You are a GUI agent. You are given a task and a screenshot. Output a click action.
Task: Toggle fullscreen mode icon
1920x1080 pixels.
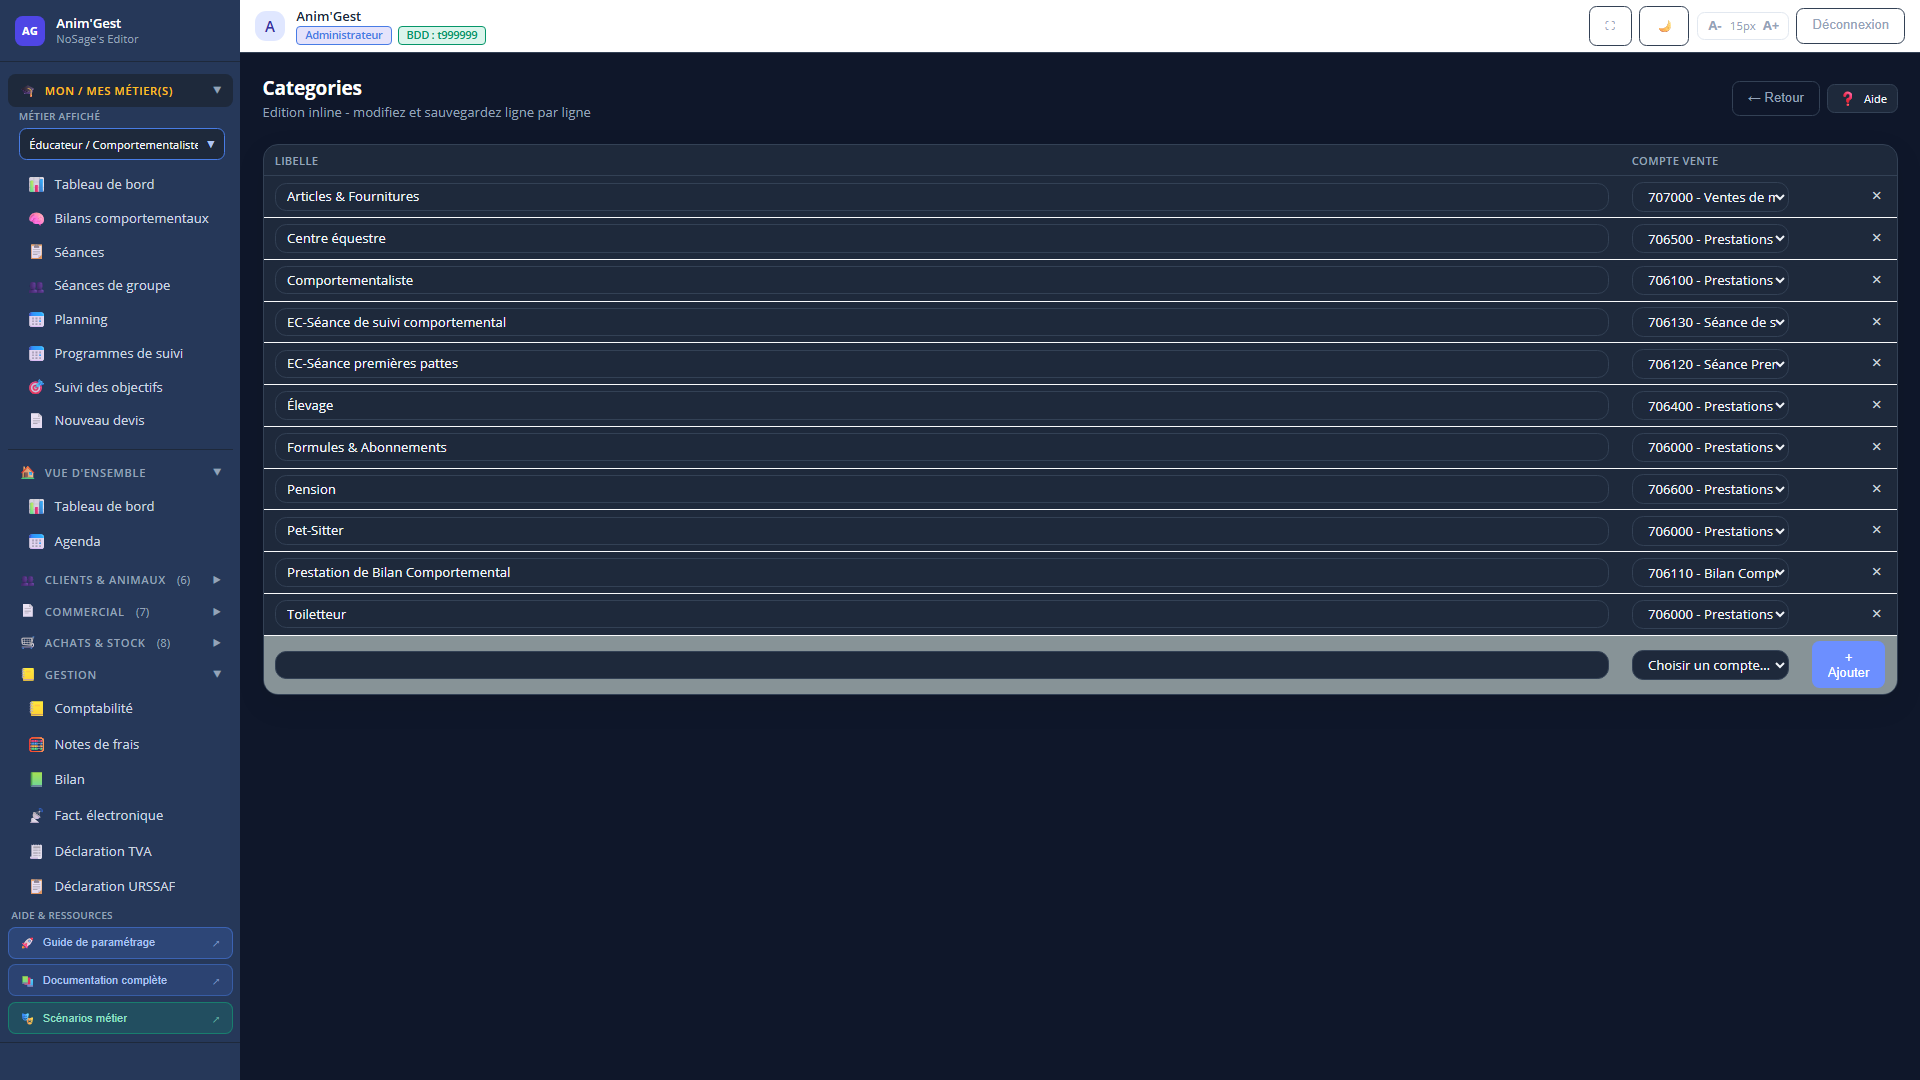1610,26
